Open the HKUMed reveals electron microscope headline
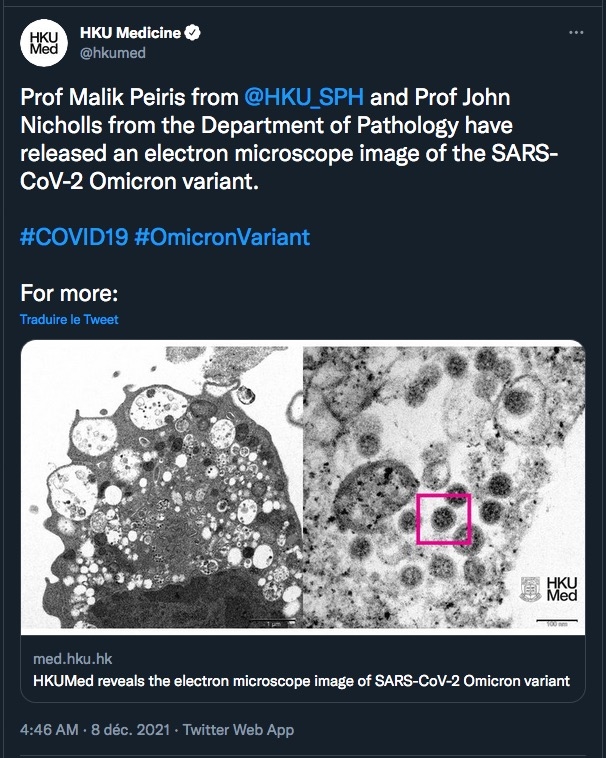 [301, 681]
